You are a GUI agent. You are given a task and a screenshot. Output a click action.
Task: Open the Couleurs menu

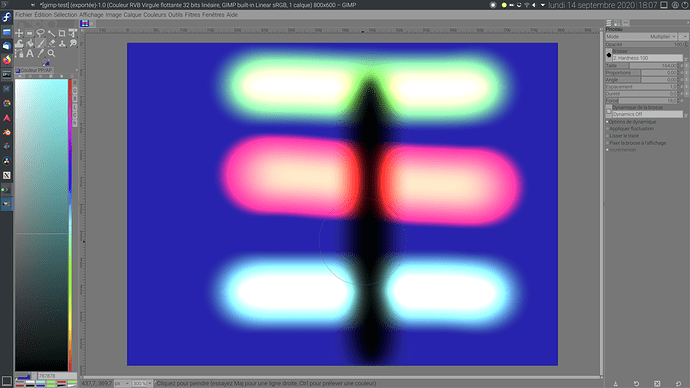(155, 15)
